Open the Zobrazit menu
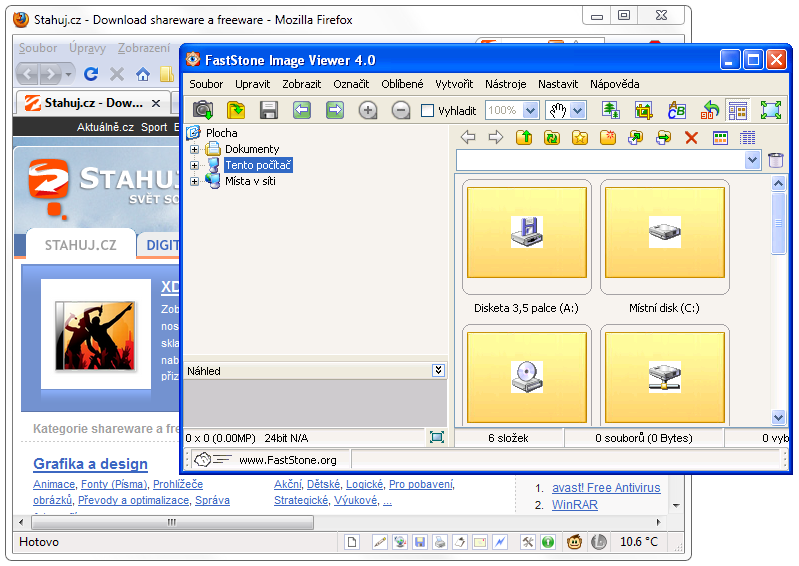The width and height of the screenshot is (799, 566). coord(302,84)
